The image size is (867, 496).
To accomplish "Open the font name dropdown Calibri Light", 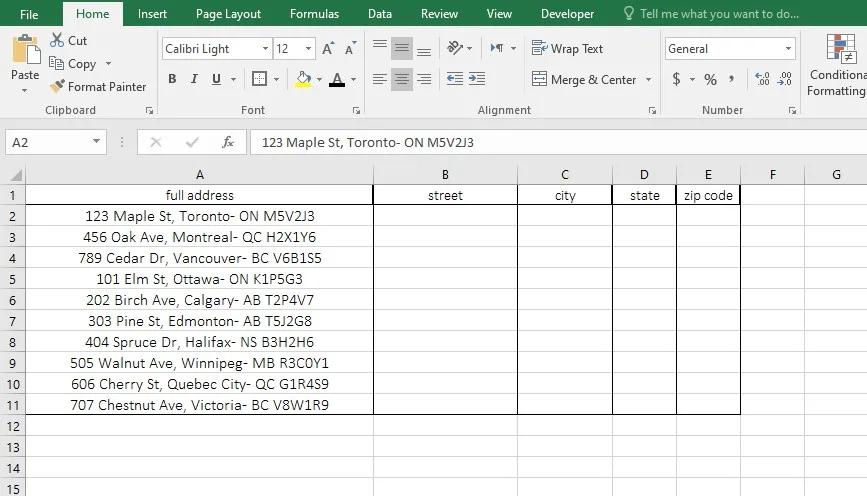I will click(265, 49).
